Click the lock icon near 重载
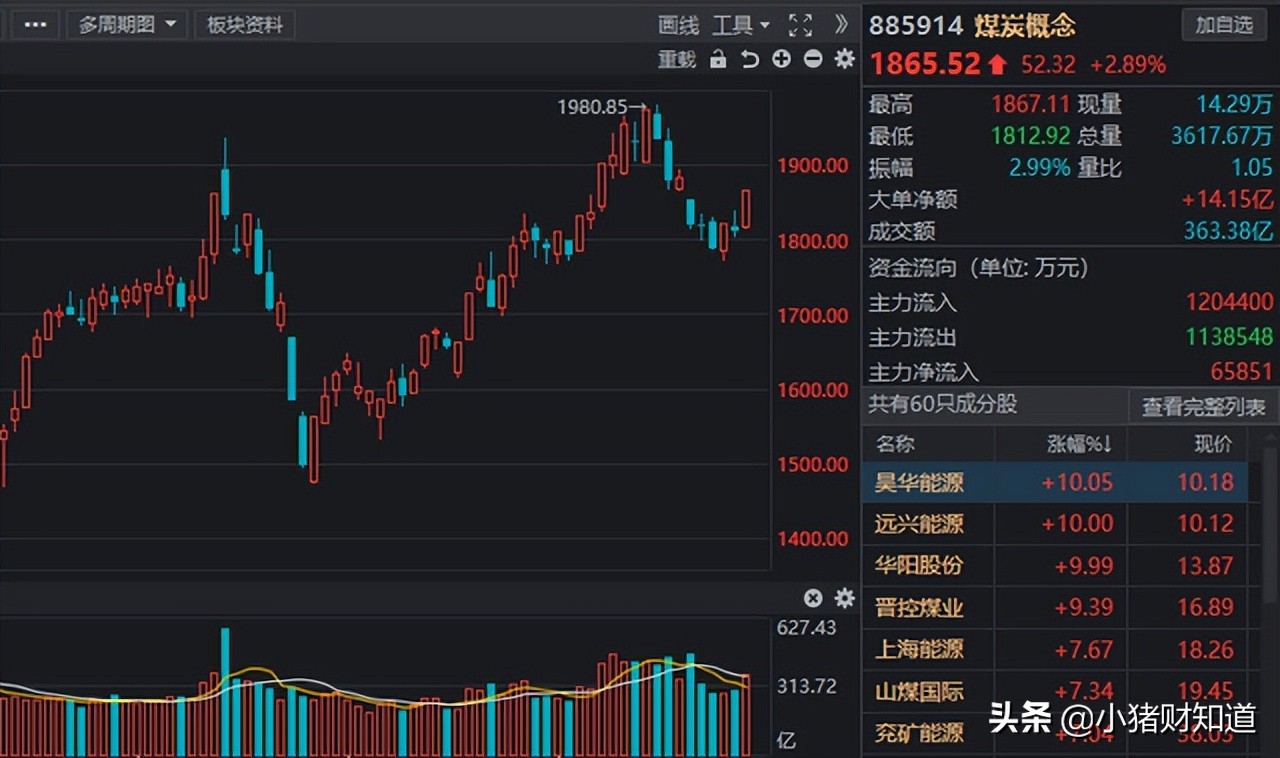 718,60
